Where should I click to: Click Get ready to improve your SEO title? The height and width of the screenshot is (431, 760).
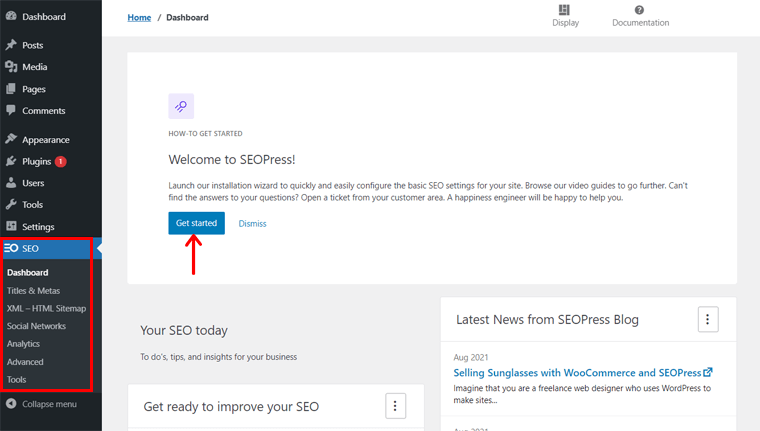point(231,406)
